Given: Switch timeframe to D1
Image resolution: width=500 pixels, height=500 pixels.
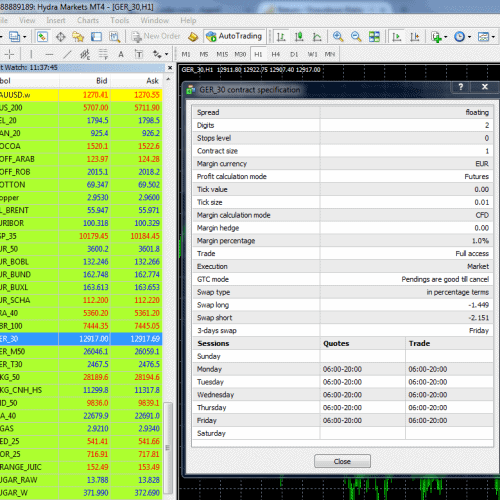Looking at the screenshot, I should point(294,54).
